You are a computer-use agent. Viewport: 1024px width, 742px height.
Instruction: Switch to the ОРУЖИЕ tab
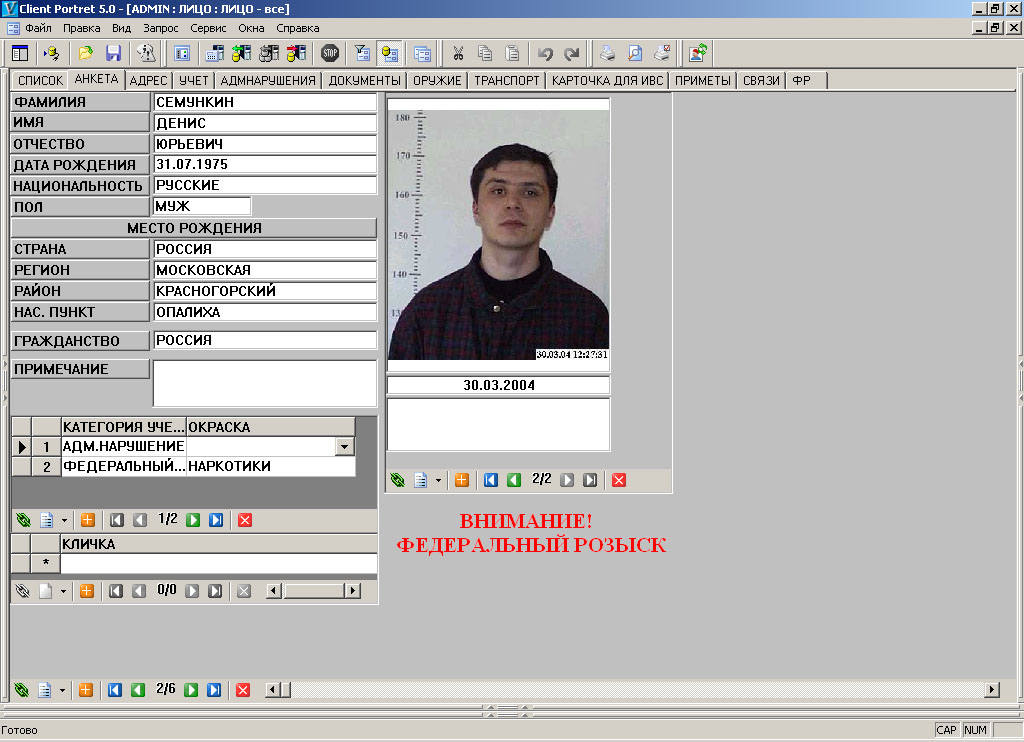(437, 80)
